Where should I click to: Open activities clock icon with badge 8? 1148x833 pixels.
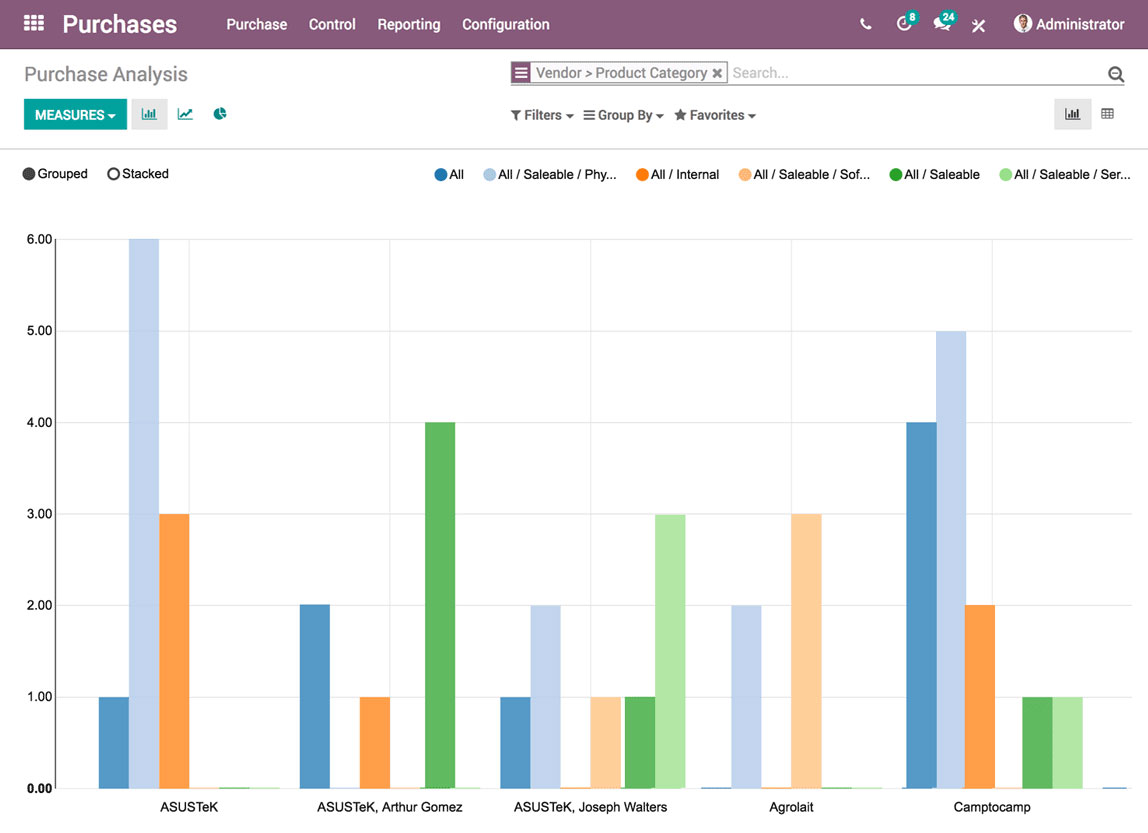click(x=904, y=24)
